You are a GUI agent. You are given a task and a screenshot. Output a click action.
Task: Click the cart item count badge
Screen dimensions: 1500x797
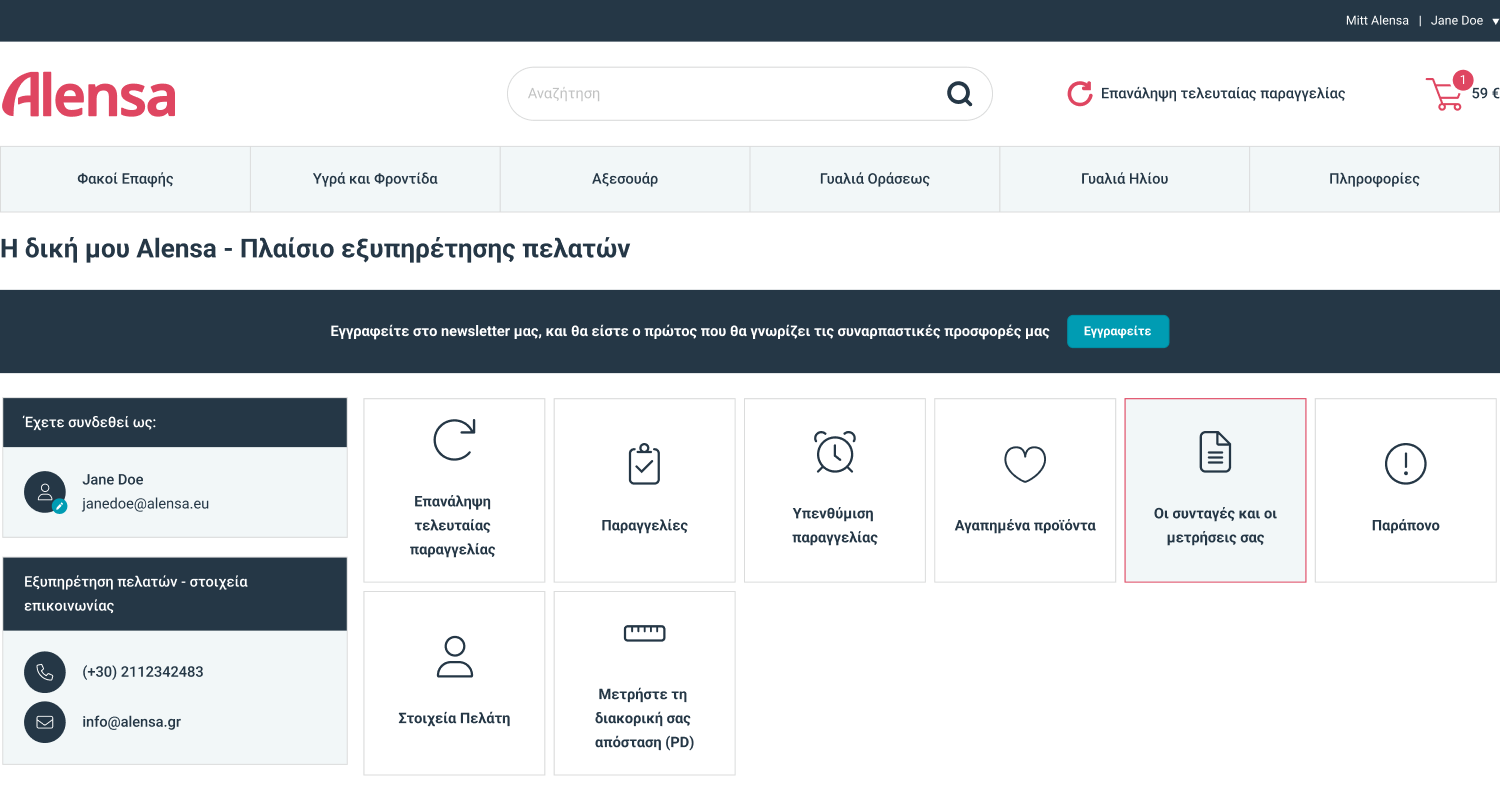tap(1462, 80)
